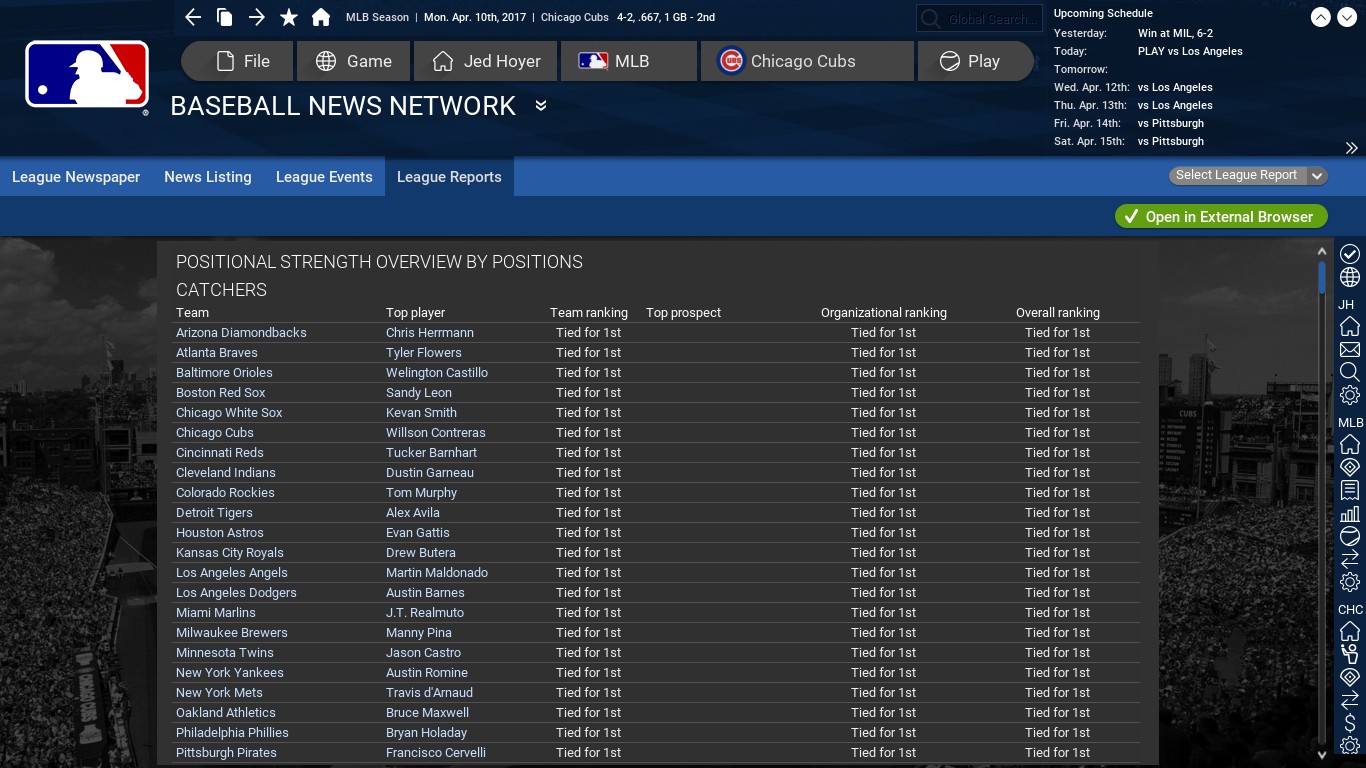Click Open in External Browser button
The image size is (1366, 768).
click(1221, 217)
